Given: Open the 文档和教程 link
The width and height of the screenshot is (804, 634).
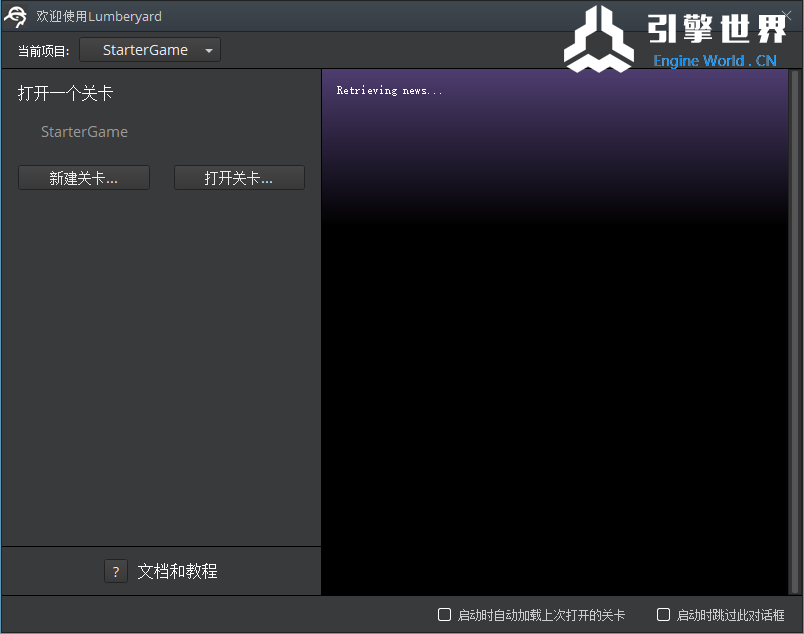Looking at the screenshot, I should tap(177, 571).
